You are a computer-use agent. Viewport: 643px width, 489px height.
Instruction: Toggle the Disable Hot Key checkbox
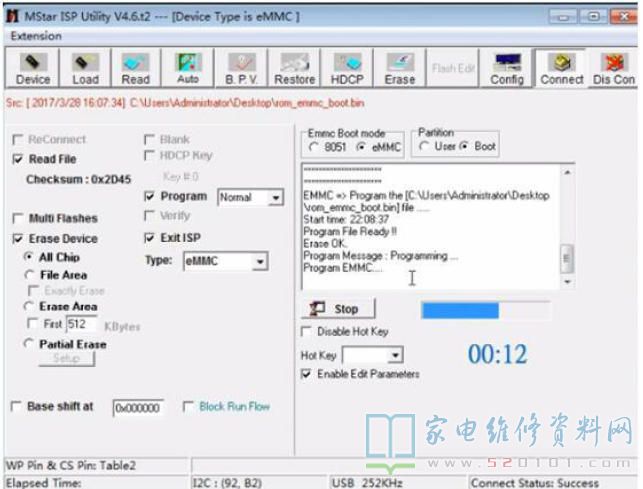[306, 331]
